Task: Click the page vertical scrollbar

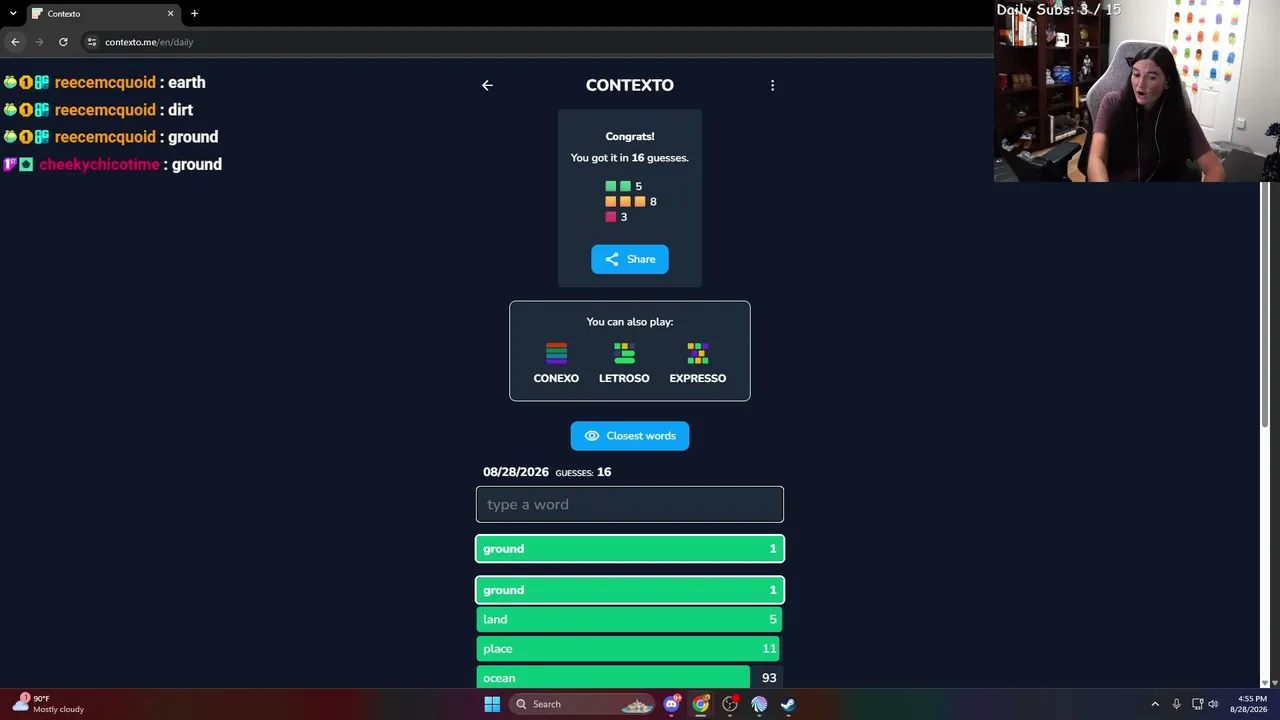Action: pyautogui.click(x=1265, y=305)
